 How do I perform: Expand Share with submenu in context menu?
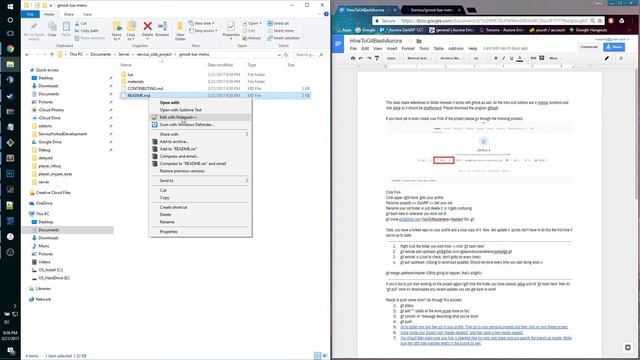click(200, 134)
